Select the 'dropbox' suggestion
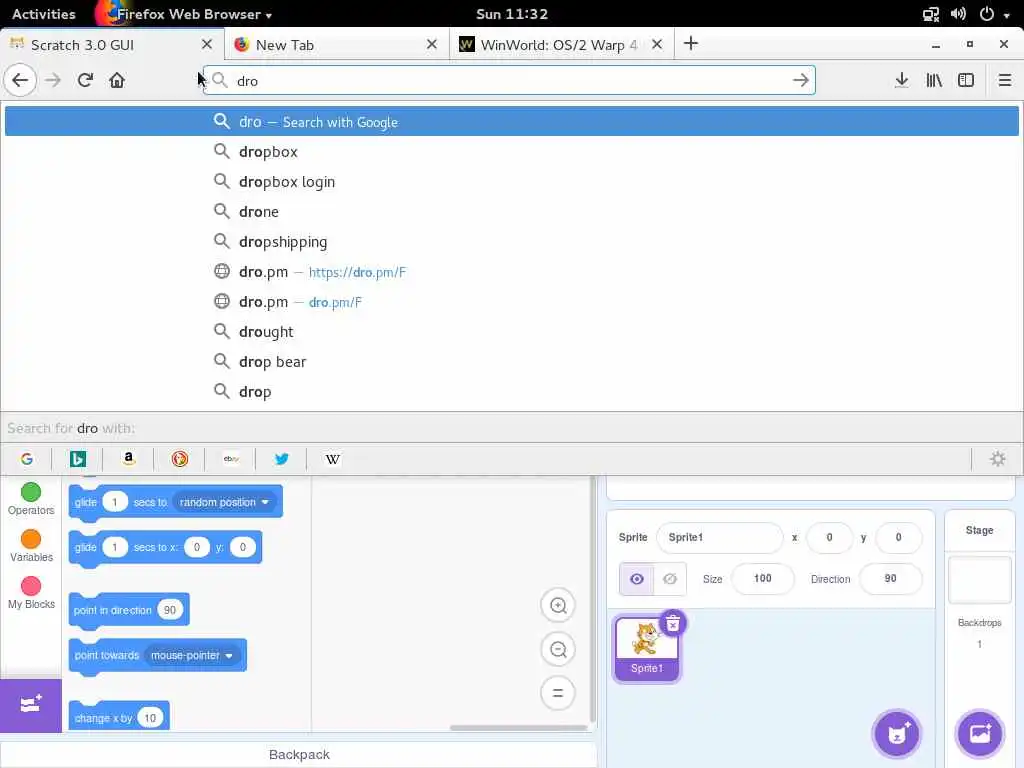1024x768 pixels. pos(511,152)
